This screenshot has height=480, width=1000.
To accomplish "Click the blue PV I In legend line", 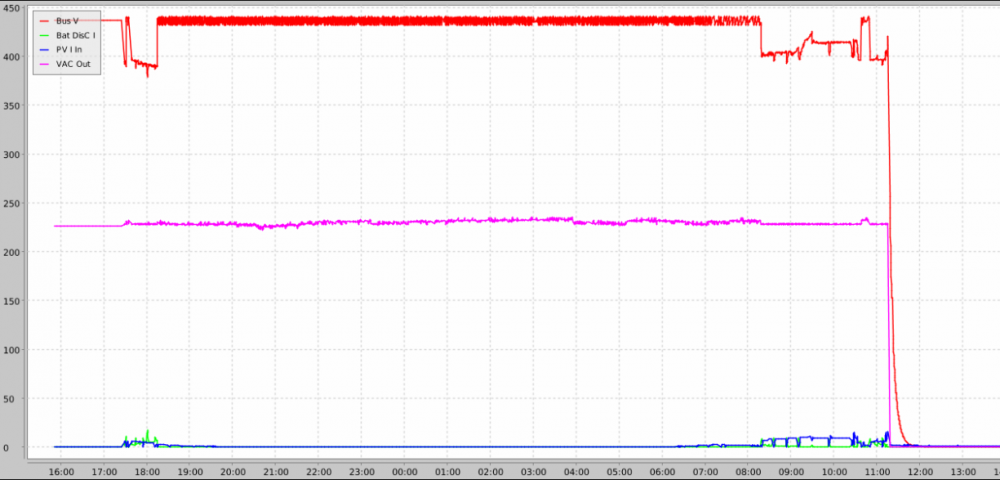I will coord(44,50).
